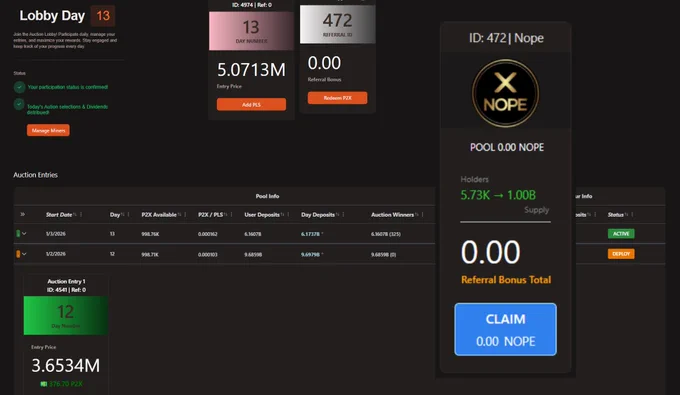This screenshot has width=680, height=395.
Task: Click the orange Lobby Day 13 badge
Action: click(x=103, y=16)
